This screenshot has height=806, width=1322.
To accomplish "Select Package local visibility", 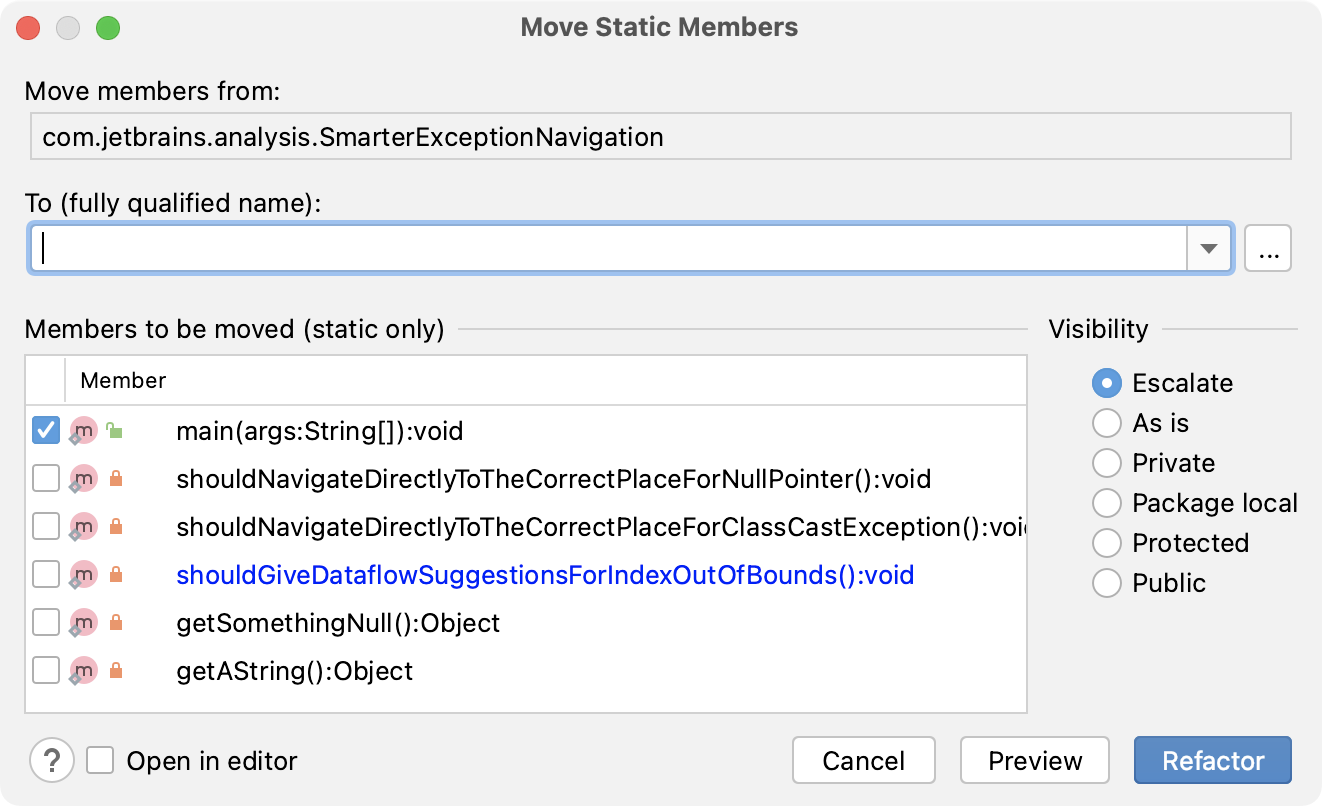I will click(x=1106, y=503).
